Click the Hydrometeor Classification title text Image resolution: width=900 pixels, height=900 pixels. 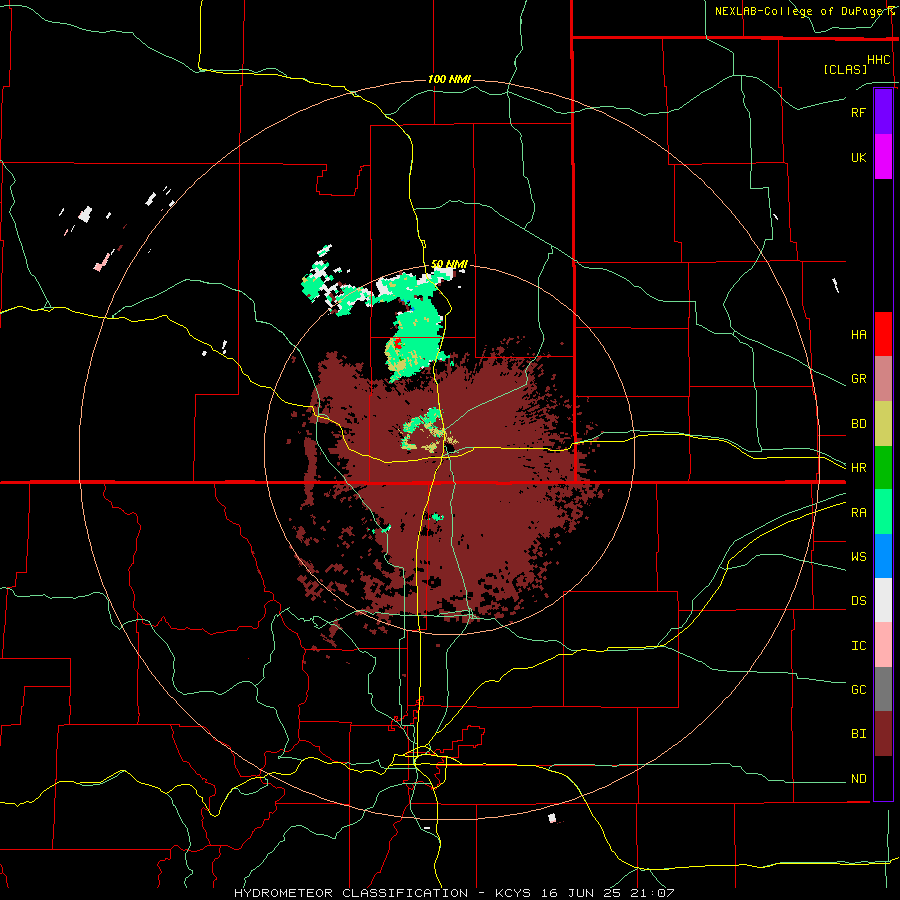(351, 893)
